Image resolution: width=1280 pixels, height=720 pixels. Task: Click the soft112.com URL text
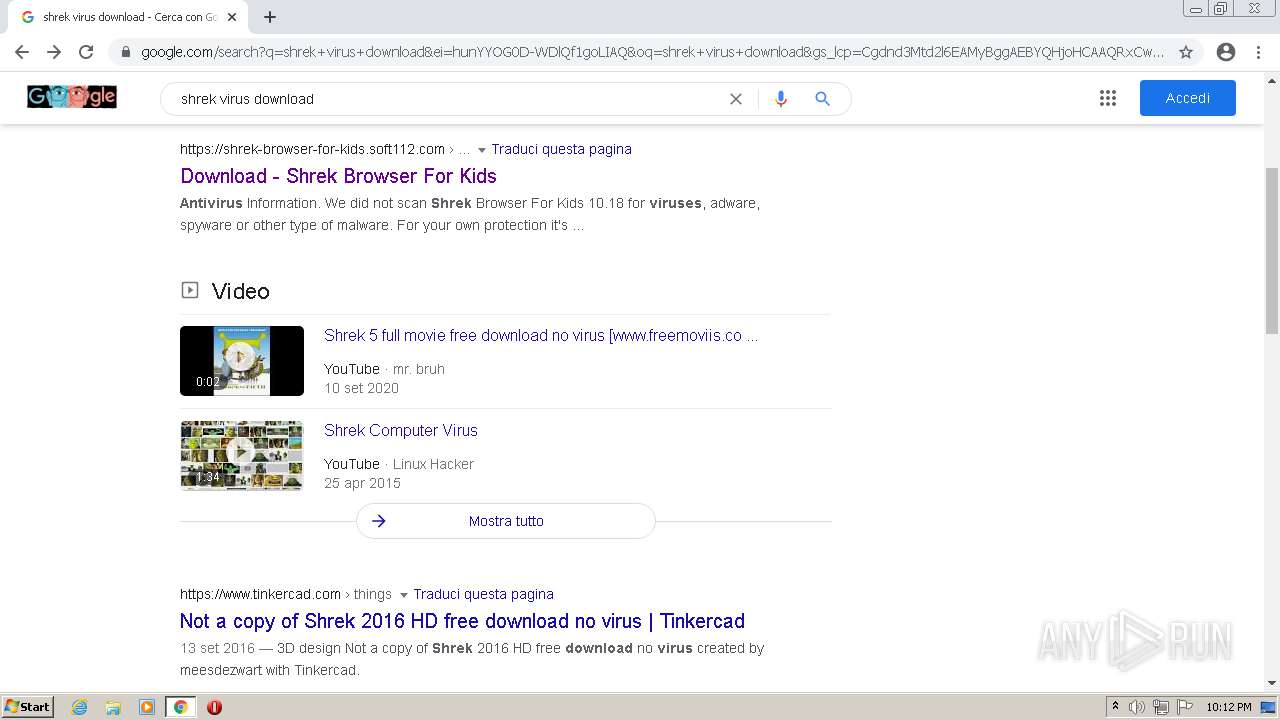tap(312, 149)
